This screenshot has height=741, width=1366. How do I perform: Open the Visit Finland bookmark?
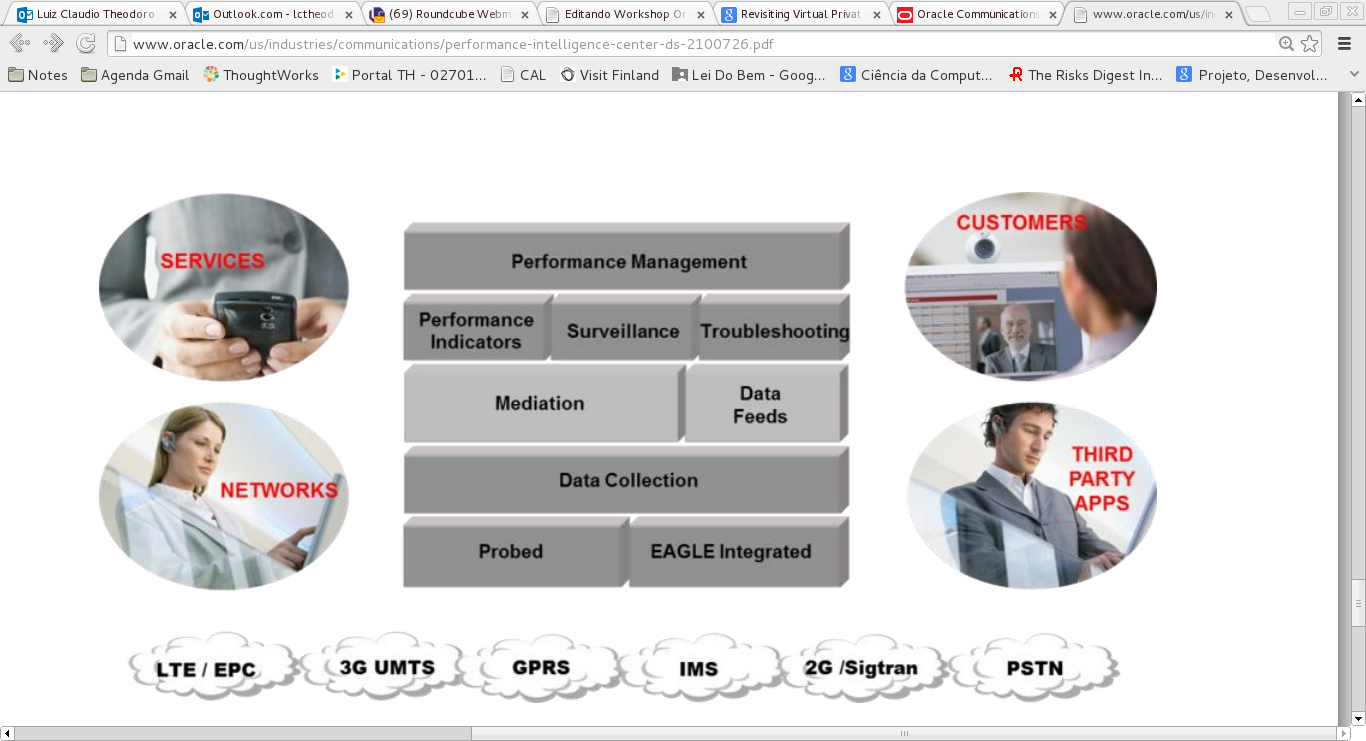click(610, 75)
